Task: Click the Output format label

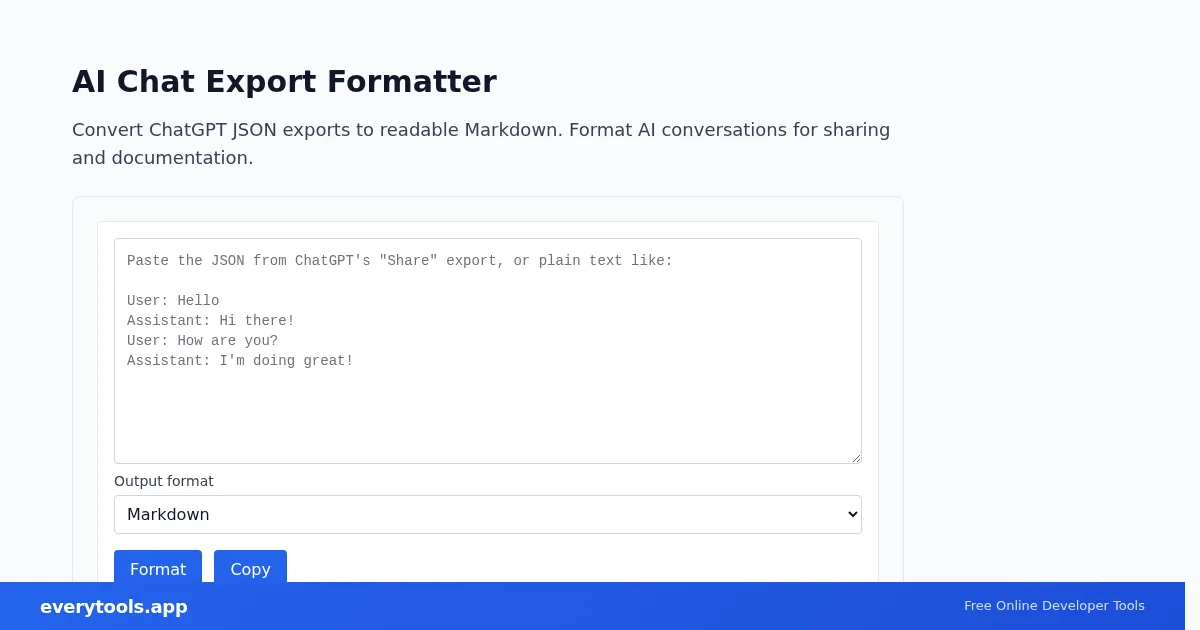Action: (163, 481)
